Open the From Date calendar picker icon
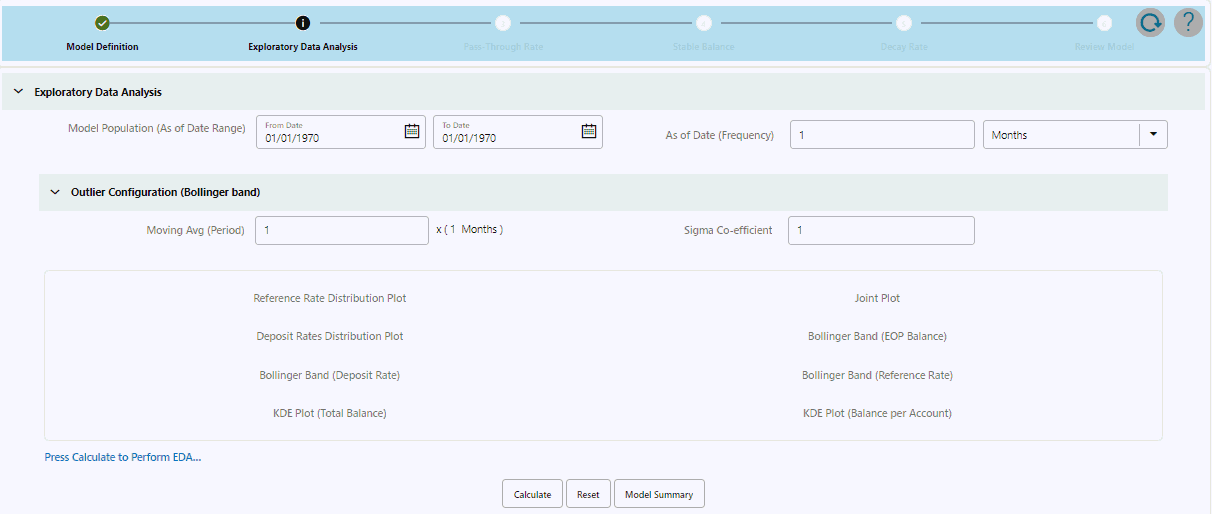Image resolution: width=1212 pixels, height=514 pixels. (x=412, y=131)
